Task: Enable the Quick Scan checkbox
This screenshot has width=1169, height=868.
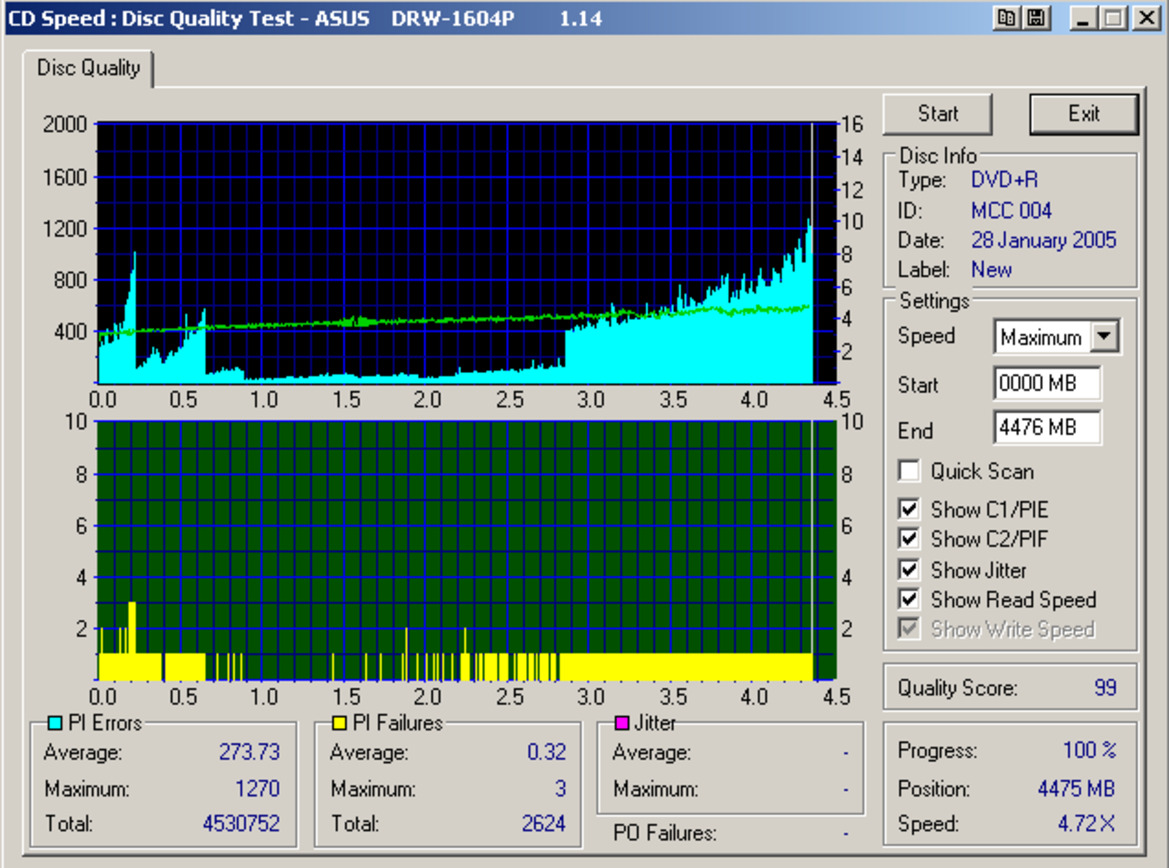Action: [x=909, y=471]
